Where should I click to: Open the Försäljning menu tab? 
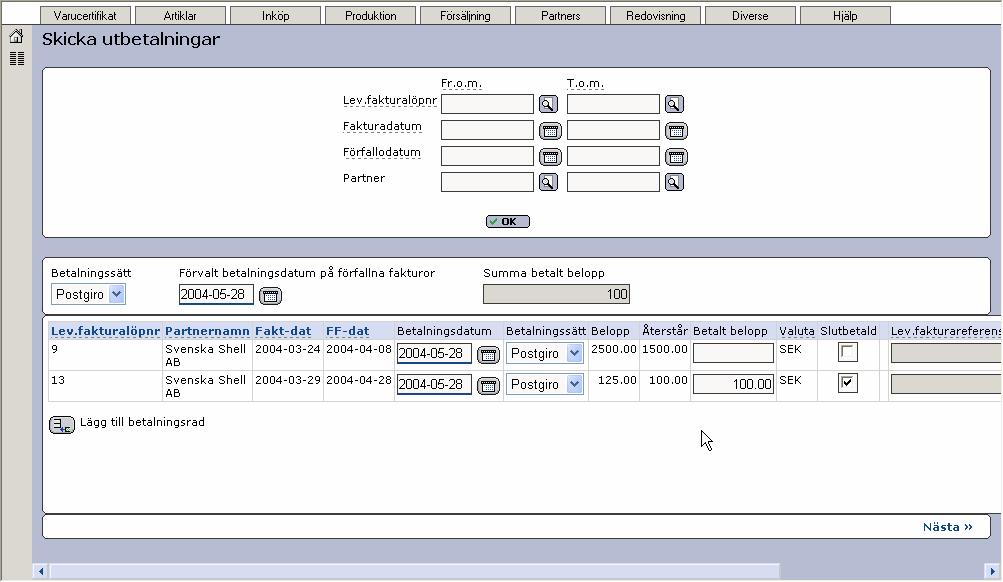tap(465, 15)
